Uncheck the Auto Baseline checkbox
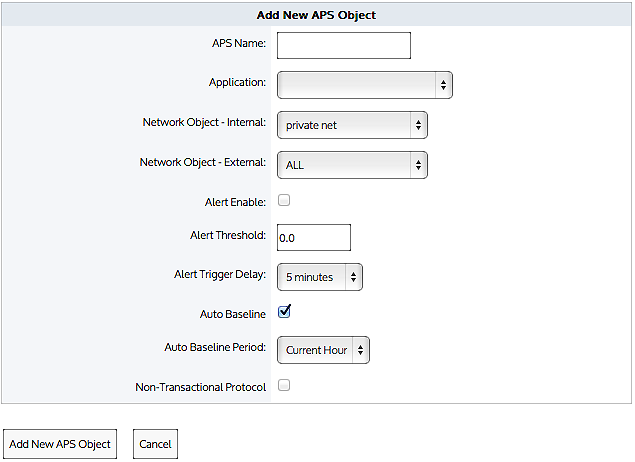The image size is (635, 462). tap(284, 312)
